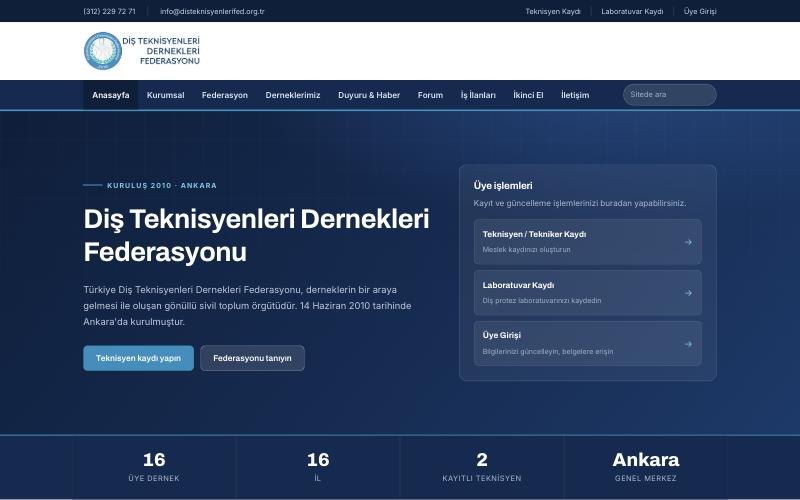Click arrow icon on Teknisyen / Tekniker Kaydı card
The image size is (800, 500).
click(688, 242)
